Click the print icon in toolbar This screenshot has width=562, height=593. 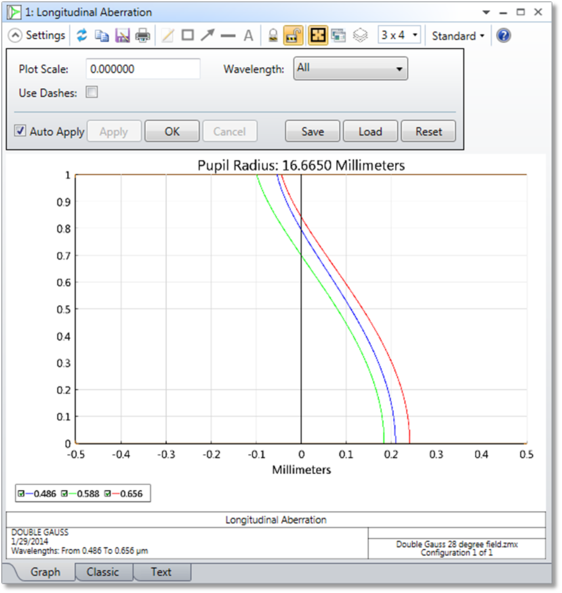coord(143,36)
